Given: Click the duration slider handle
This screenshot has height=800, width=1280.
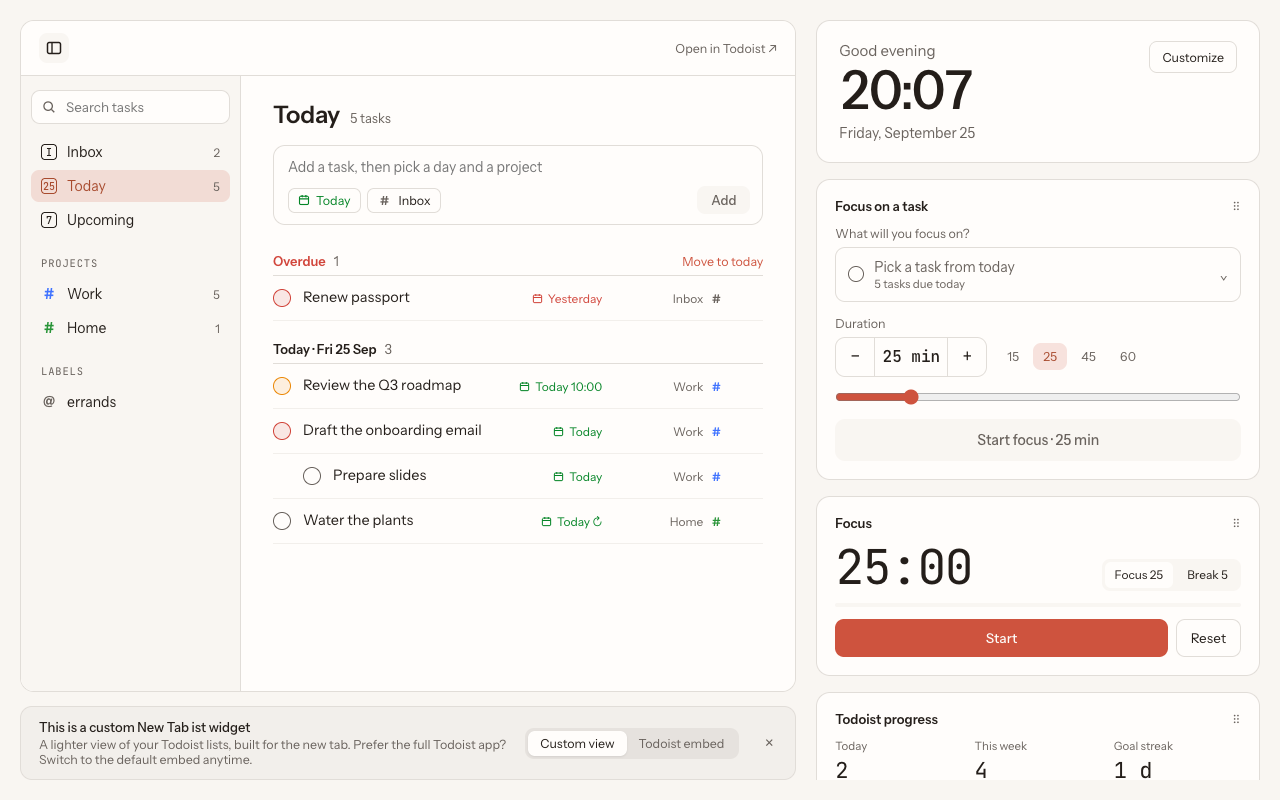Looking at the screenshot, I should [x=911, y=397].
